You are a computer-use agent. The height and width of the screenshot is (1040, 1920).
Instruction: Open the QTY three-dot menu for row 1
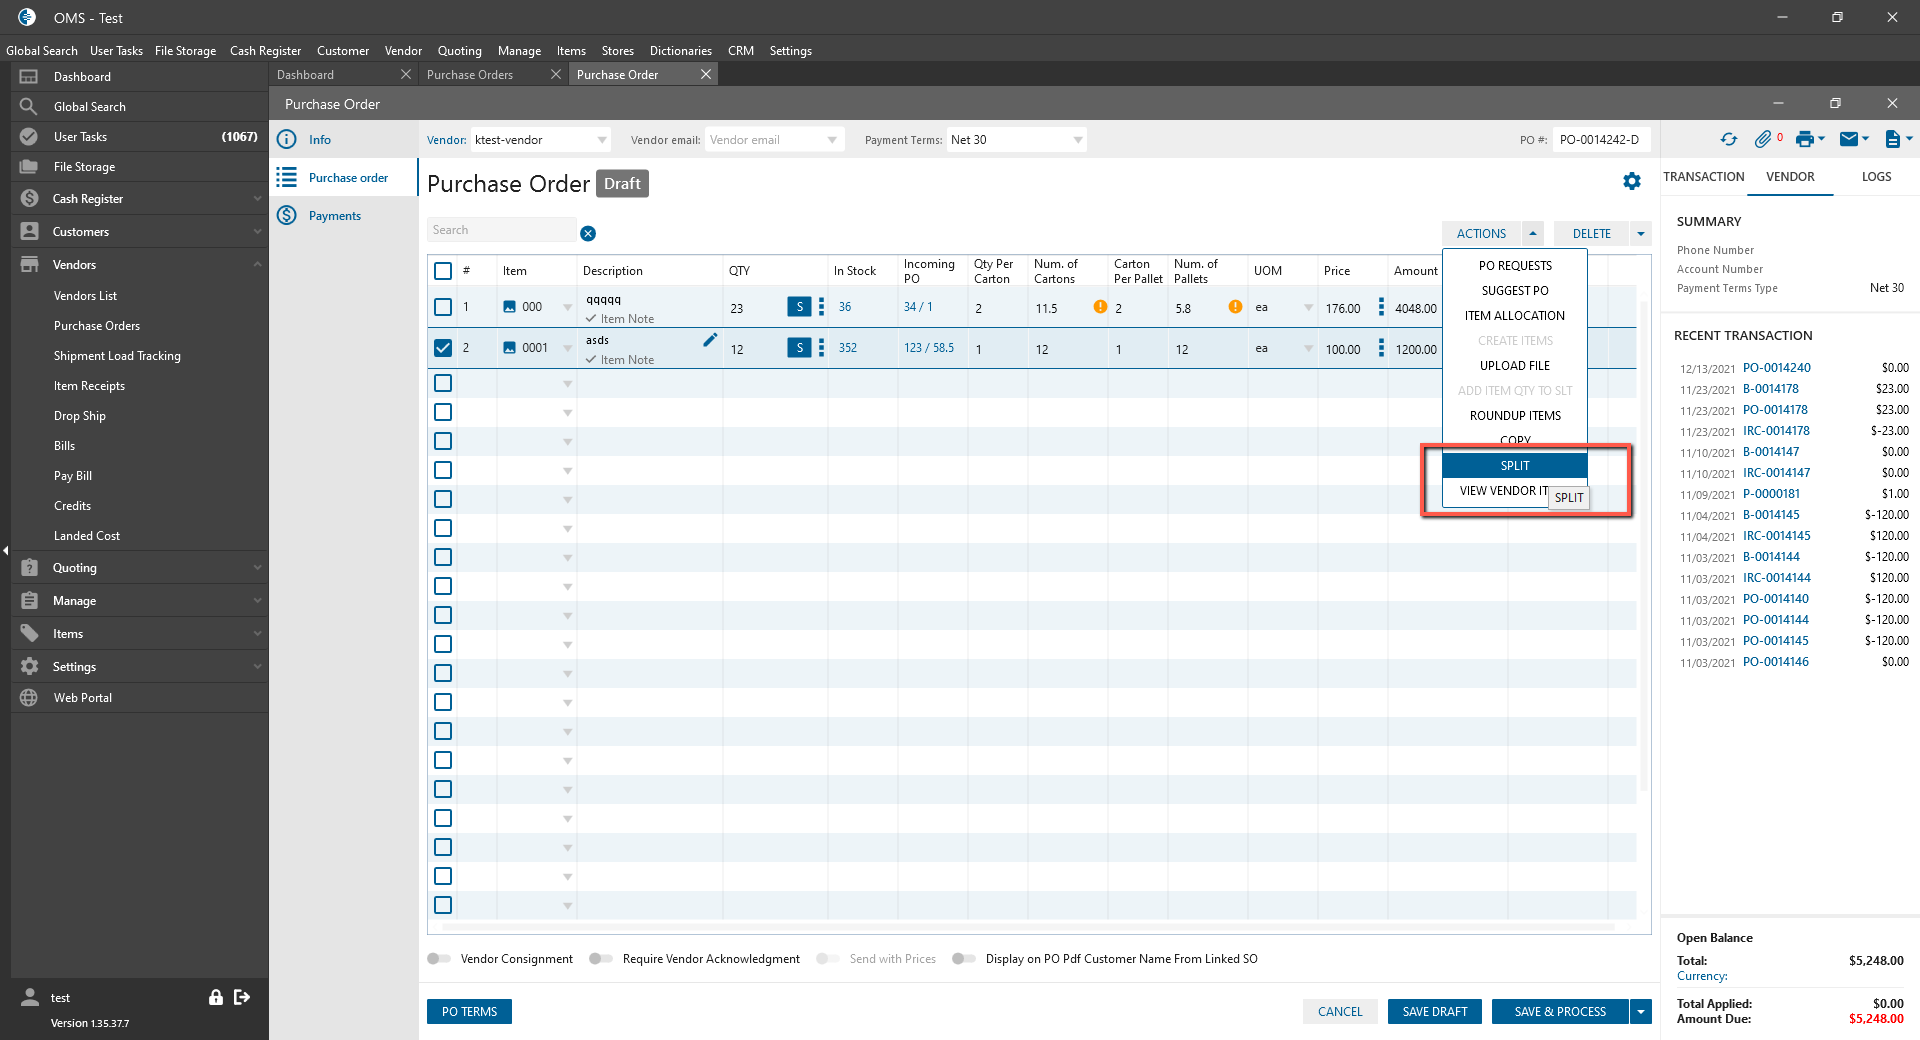(821, 307)
